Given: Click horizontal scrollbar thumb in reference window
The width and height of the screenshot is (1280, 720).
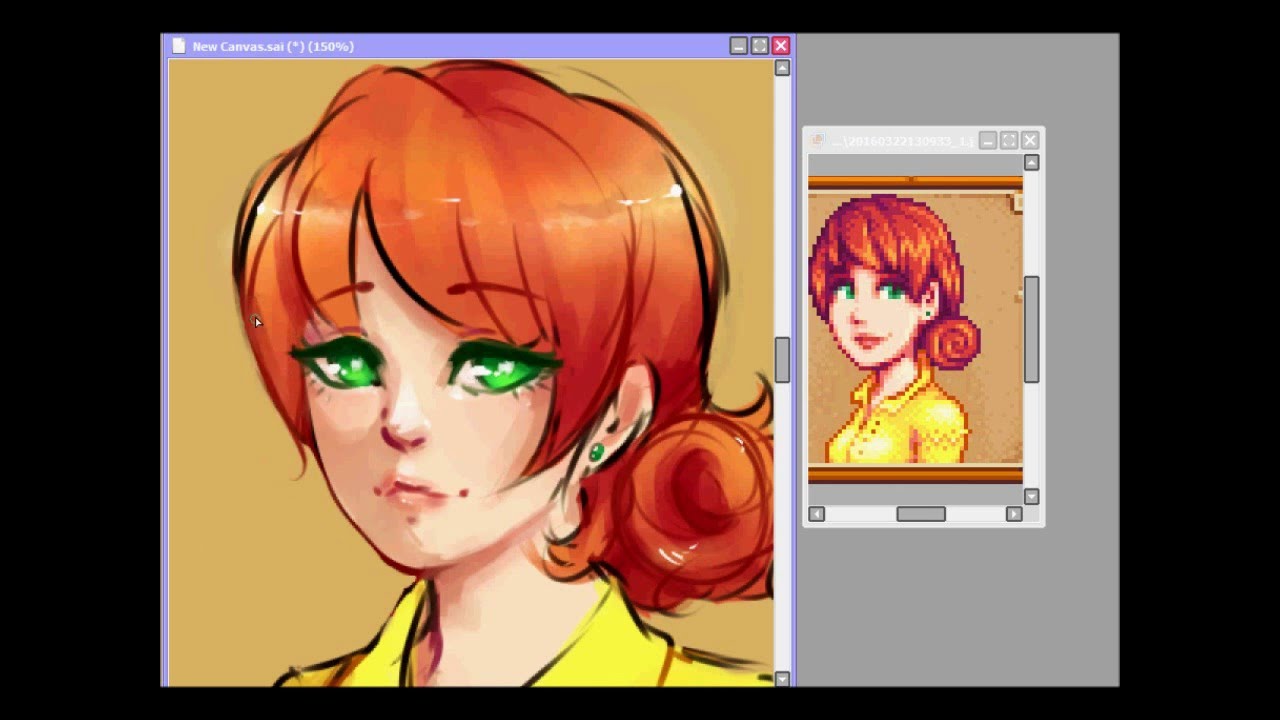Looking at the screenshot, I should [x=921, y=514].
